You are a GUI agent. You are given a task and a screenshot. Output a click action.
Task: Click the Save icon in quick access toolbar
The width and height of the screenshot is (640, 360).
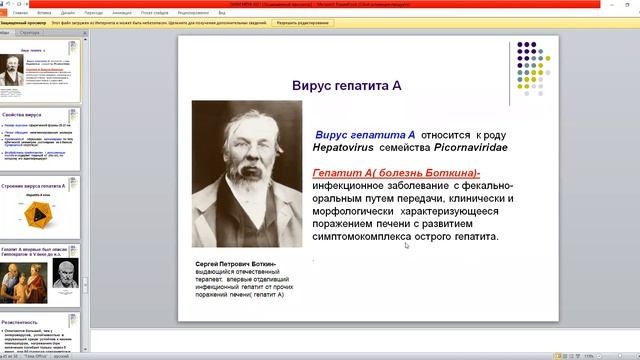point(2,4)
